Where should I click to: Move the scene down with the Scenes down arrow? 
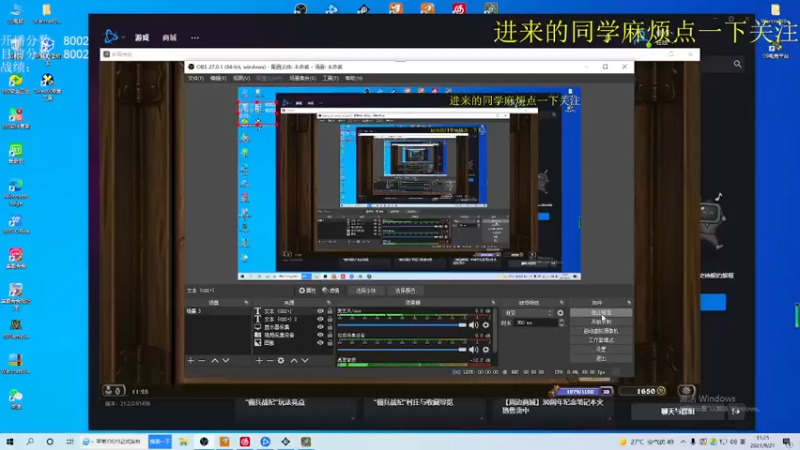(x=226, y=361)
